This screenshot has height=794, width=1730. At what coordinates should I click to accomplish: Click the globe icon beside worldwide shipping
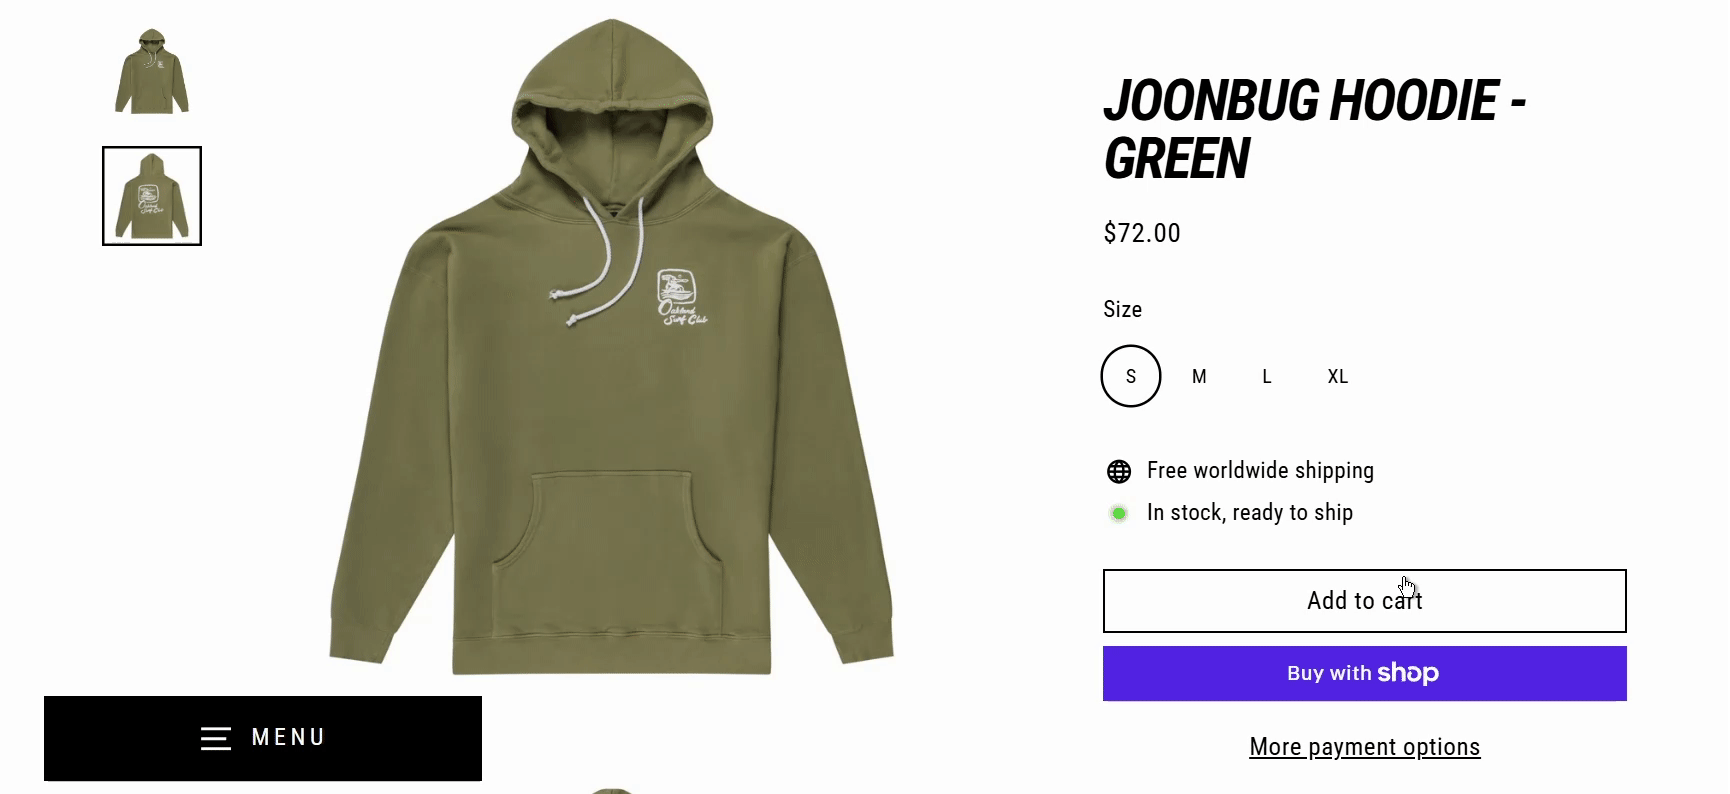click(x=1119, y=471)
